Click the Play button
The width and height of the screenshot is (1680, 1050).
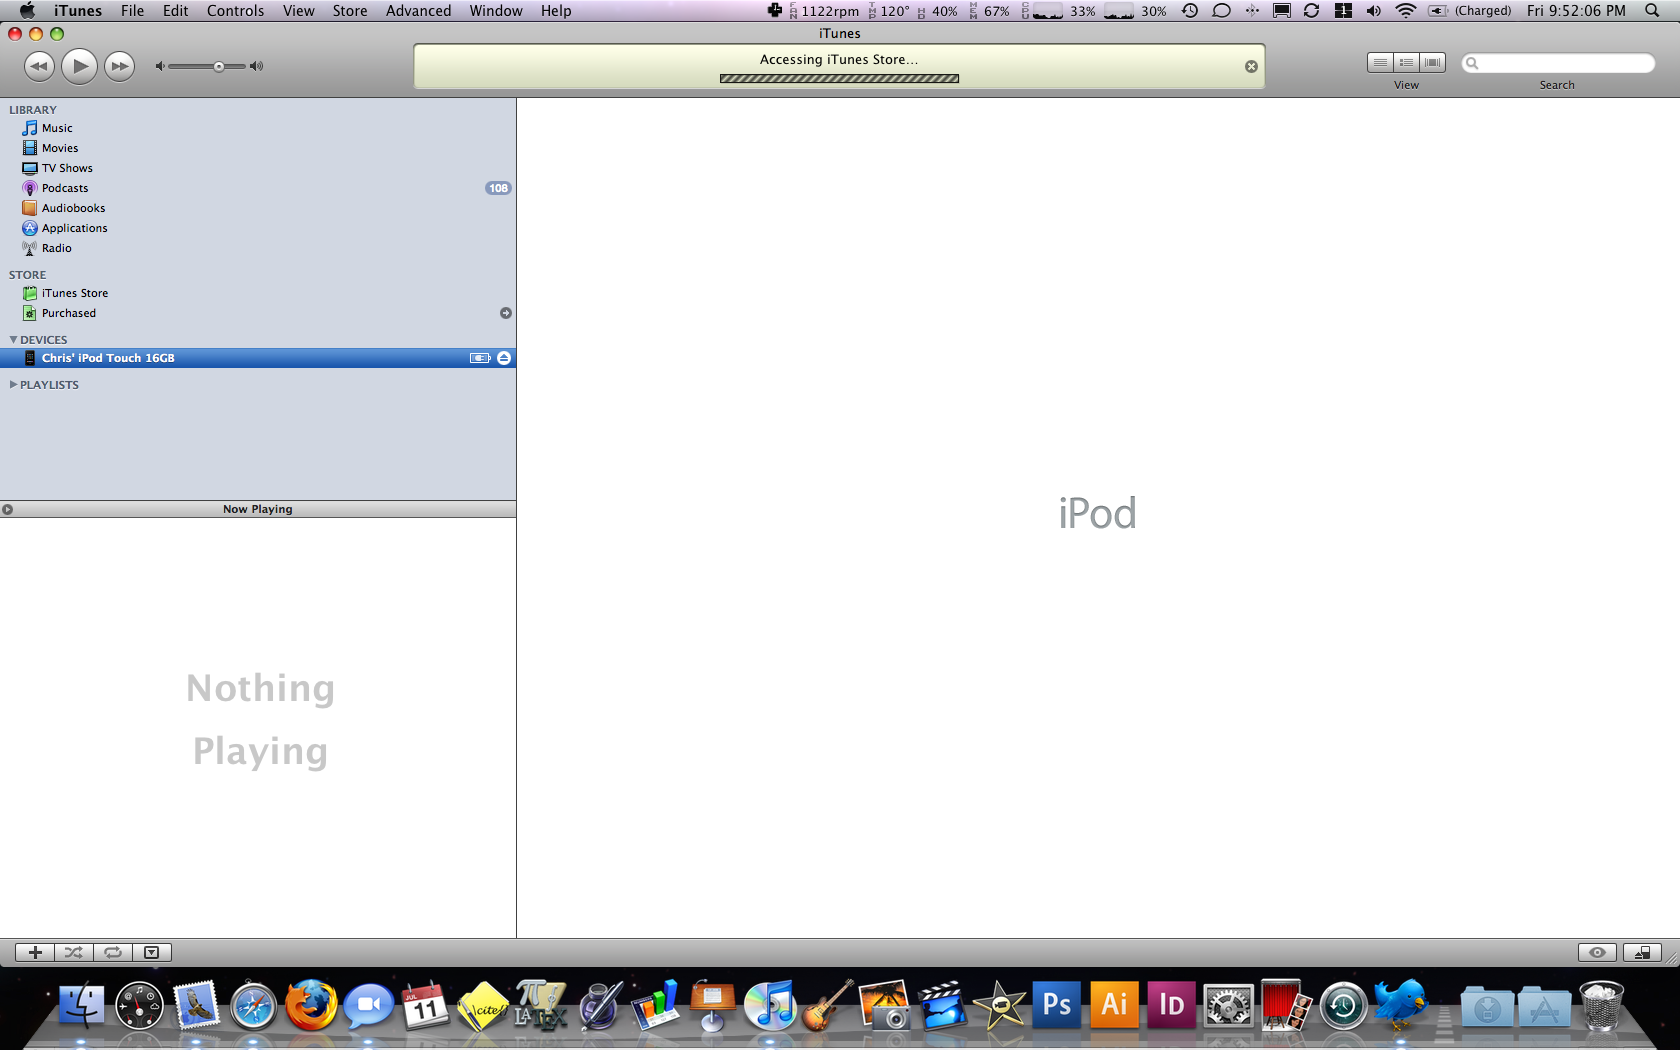pos(79,67)
